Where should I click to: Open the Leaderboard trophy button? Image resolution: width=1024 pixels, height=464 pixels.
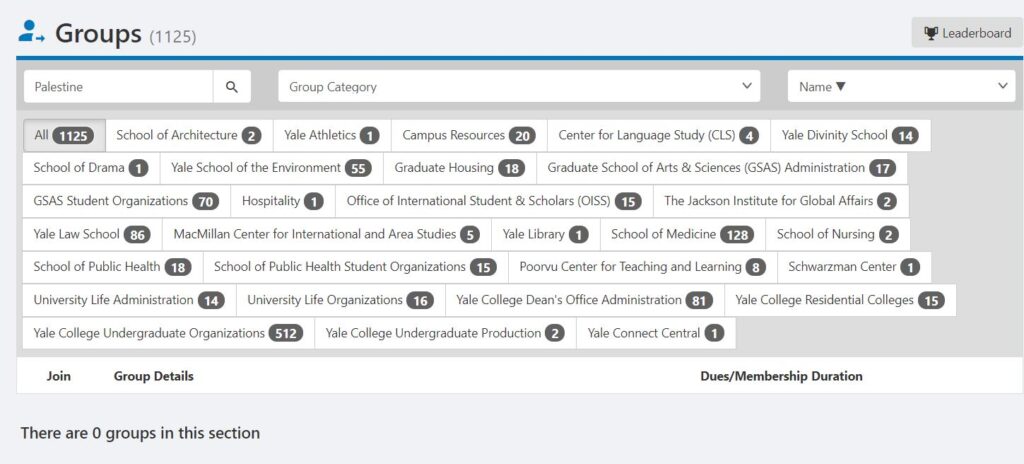pos(967,33)
